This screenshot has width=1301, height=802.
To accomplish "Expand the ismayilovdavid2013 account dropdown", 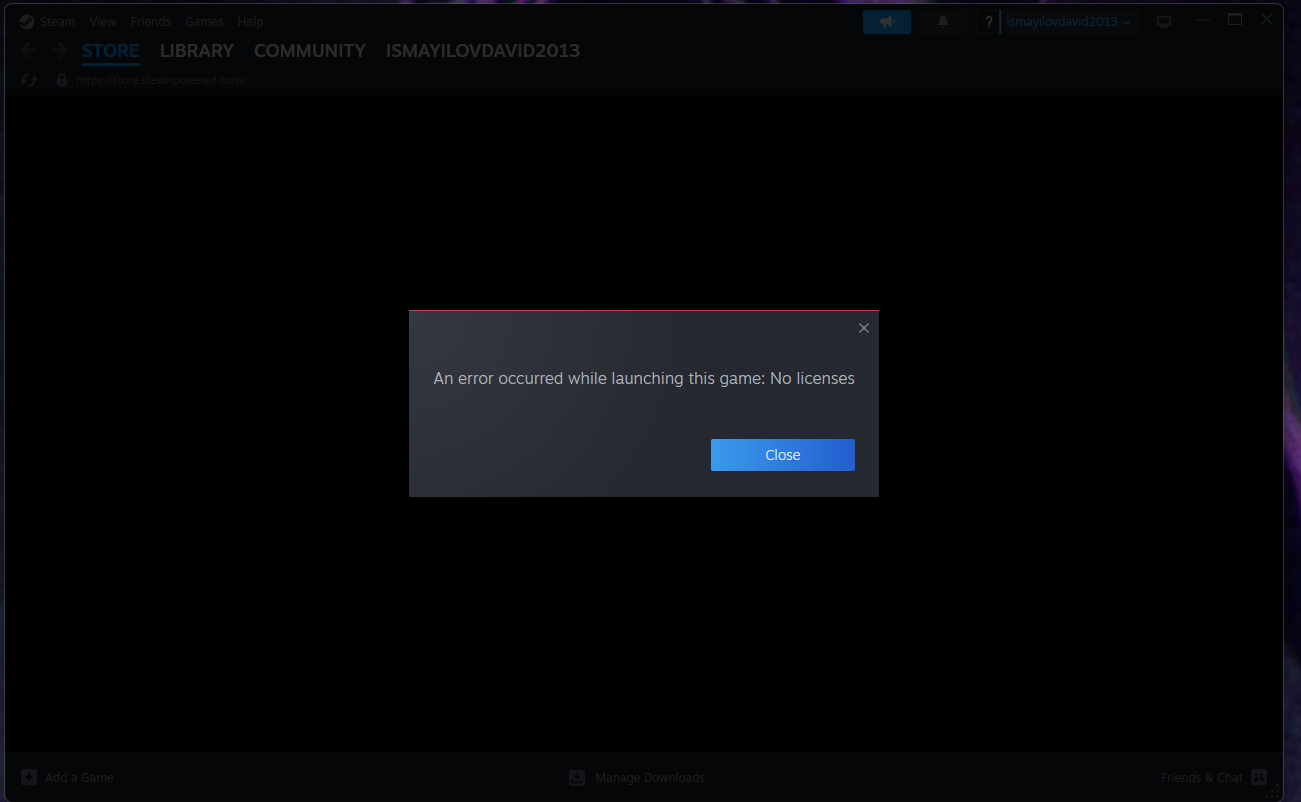I will tap(1069, 22).
